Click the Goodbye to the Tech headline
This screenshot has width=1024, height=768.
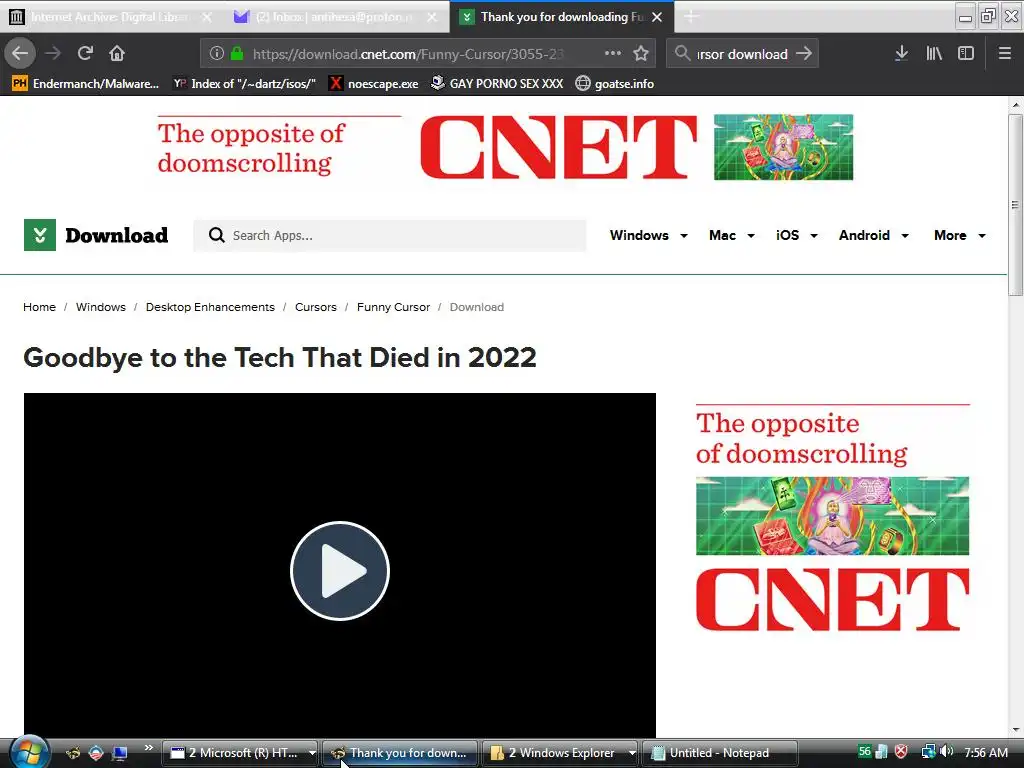[x=280, y=357]
